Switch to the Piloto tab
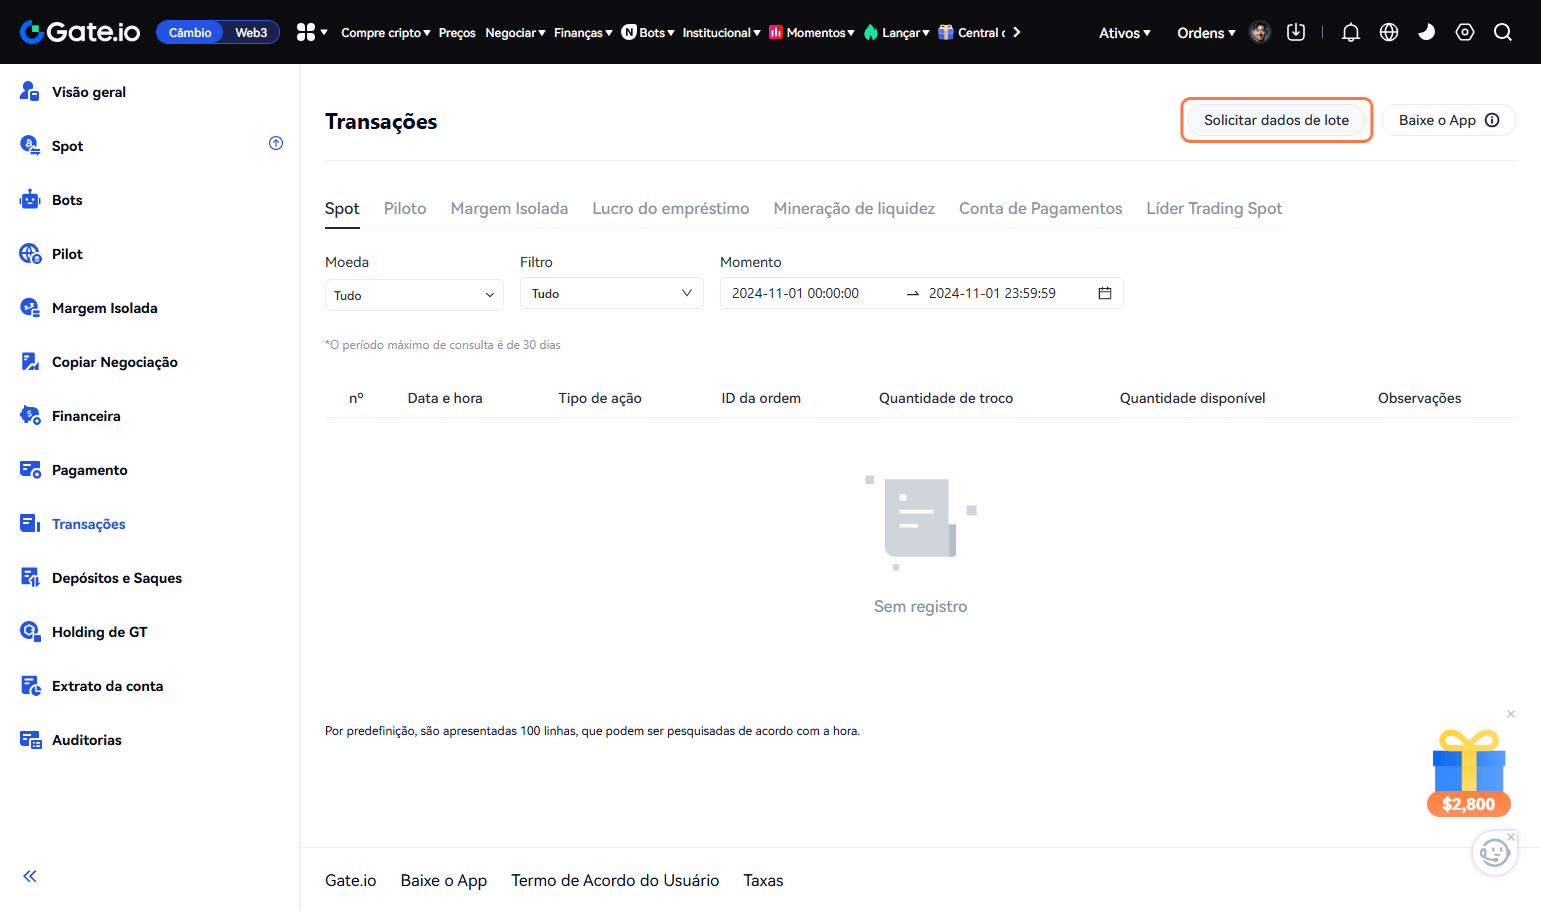This screenshot has height=911, width=1541. (x=405, y=208)
